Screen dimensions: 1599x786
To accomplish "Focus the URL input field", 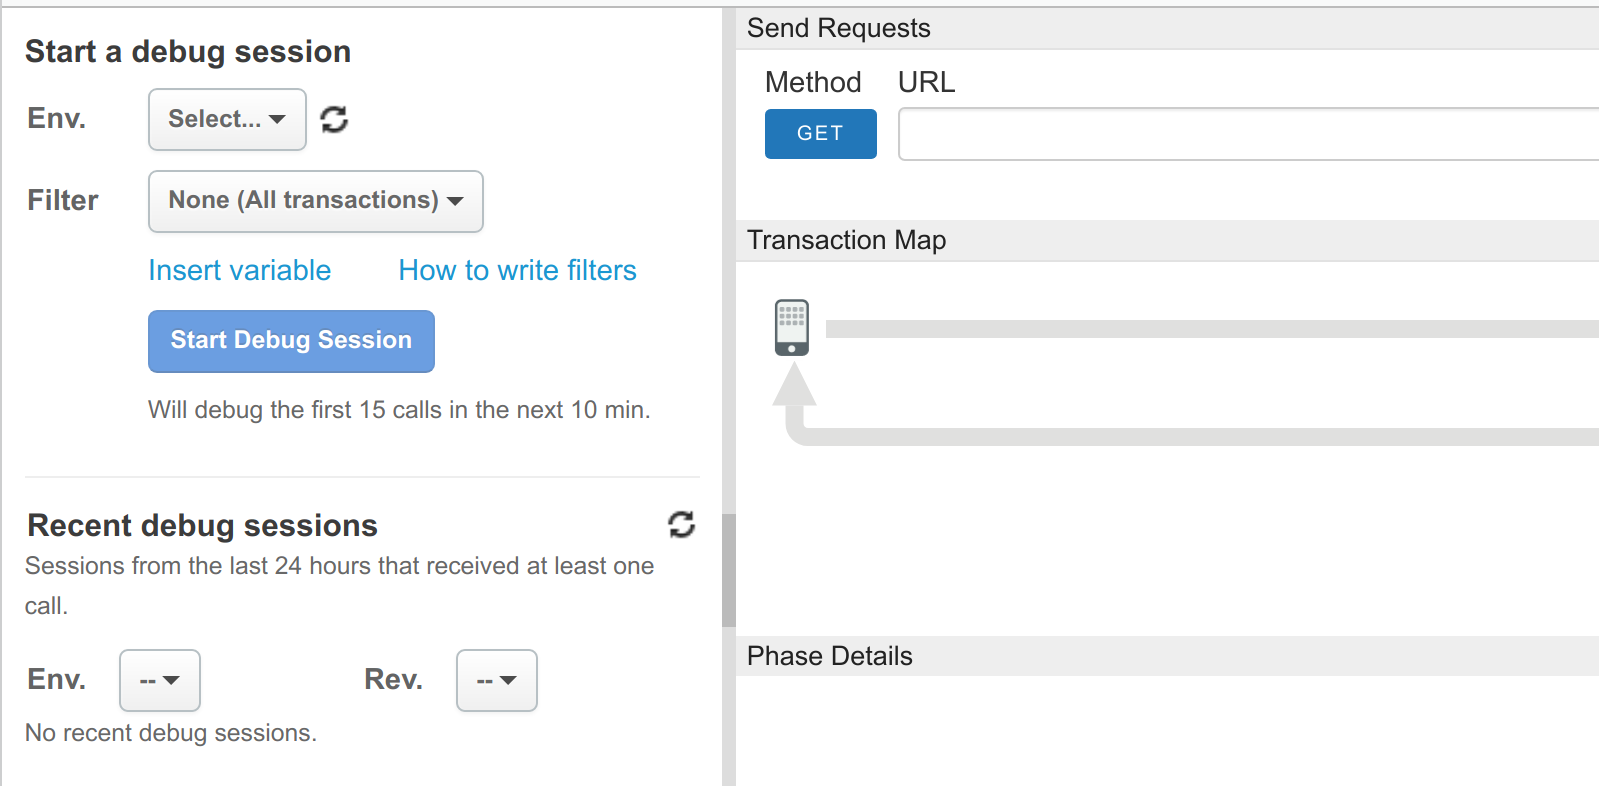I will pos(1247,134).
